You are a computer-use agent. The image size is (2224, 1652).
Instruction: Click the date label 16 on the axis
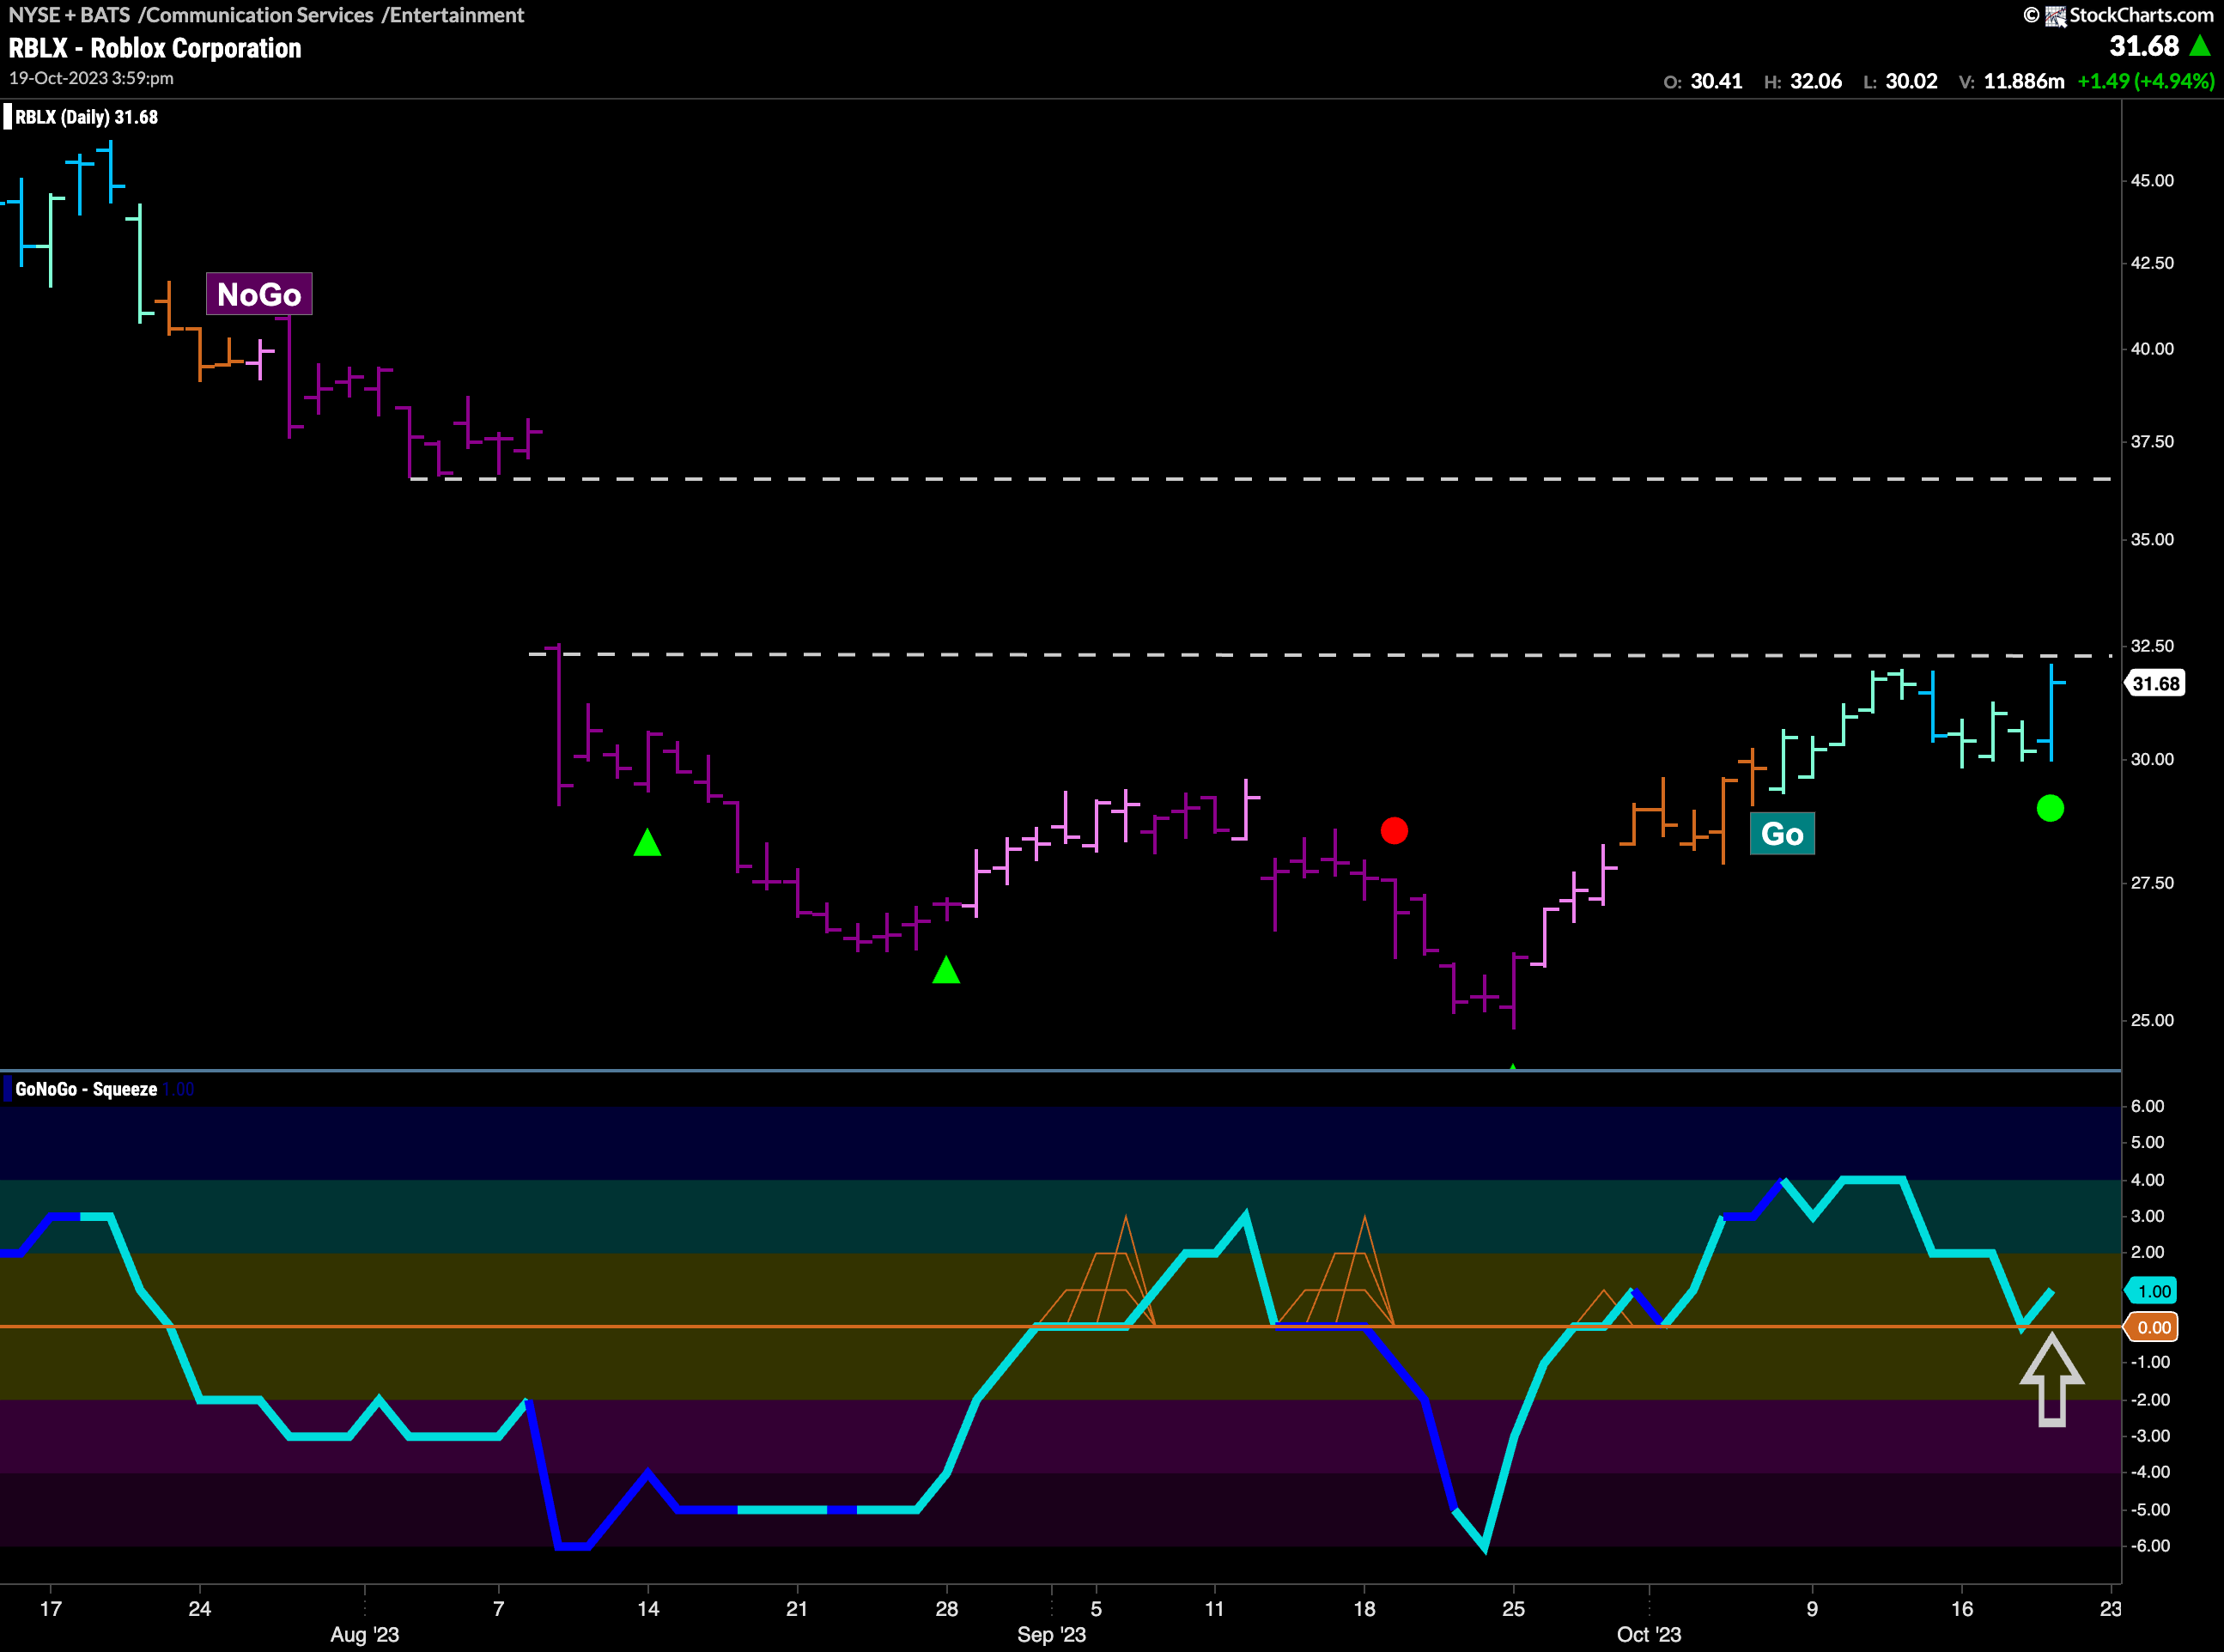1962,1609
